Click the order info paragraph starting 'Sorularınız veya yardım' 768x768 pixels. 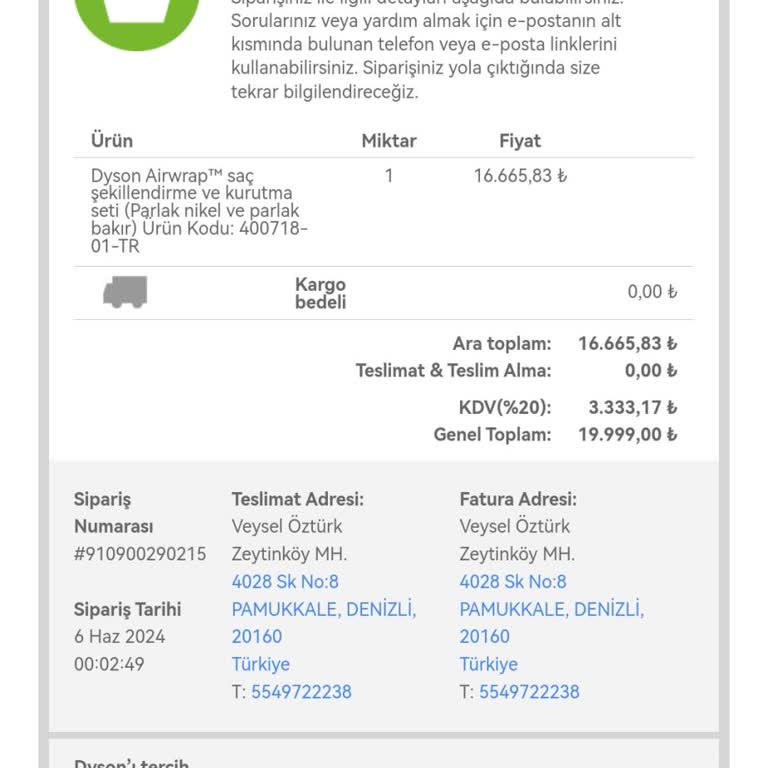tap(426, 56)
